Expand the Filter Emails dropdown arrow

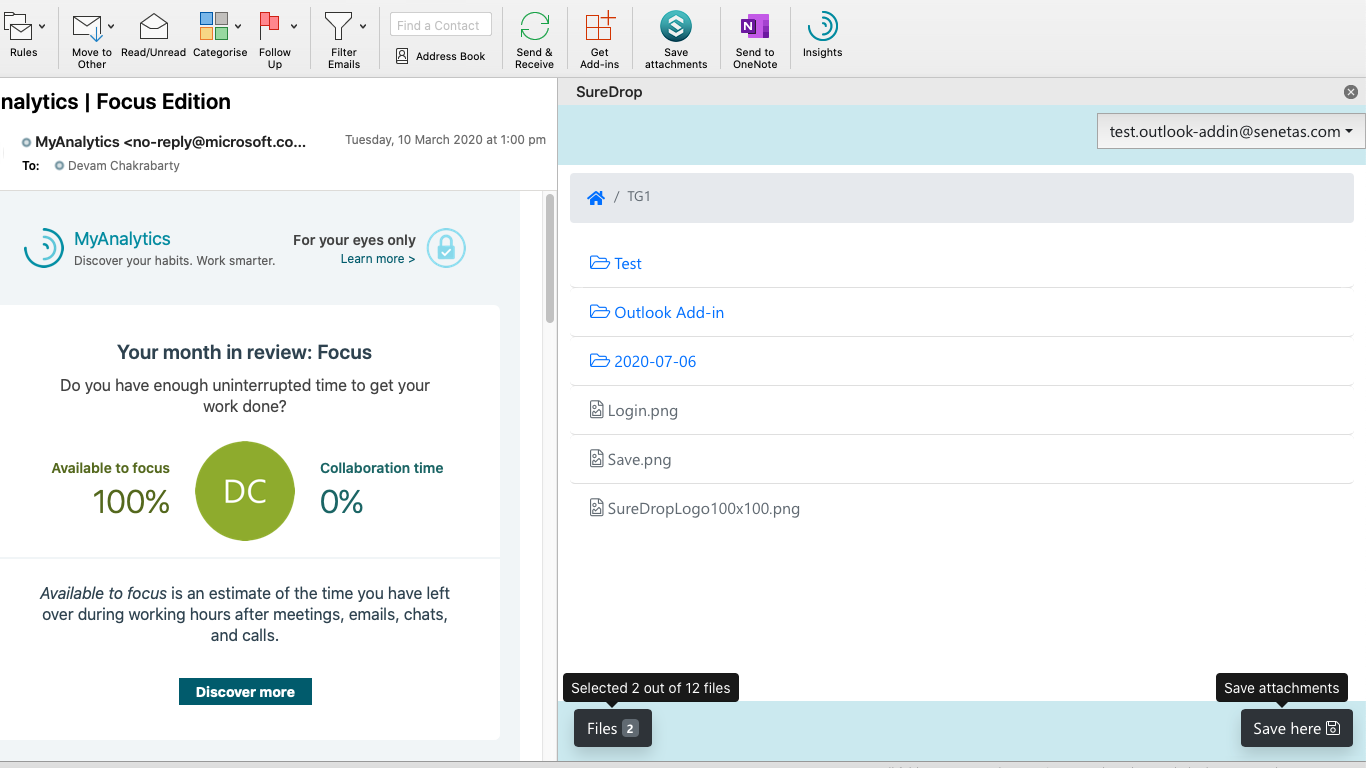(363, 27)
